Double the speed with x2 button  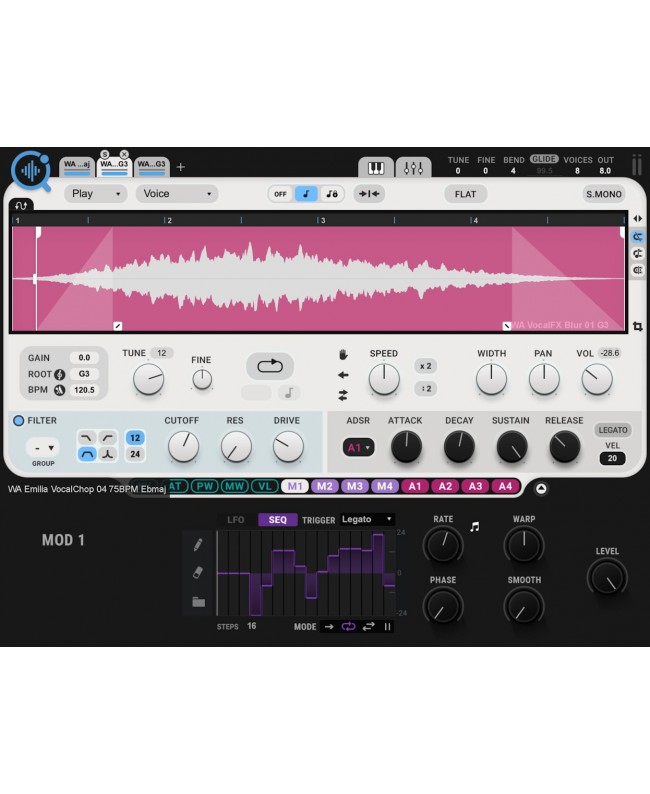pyautogui.click(x=426, y=366)
